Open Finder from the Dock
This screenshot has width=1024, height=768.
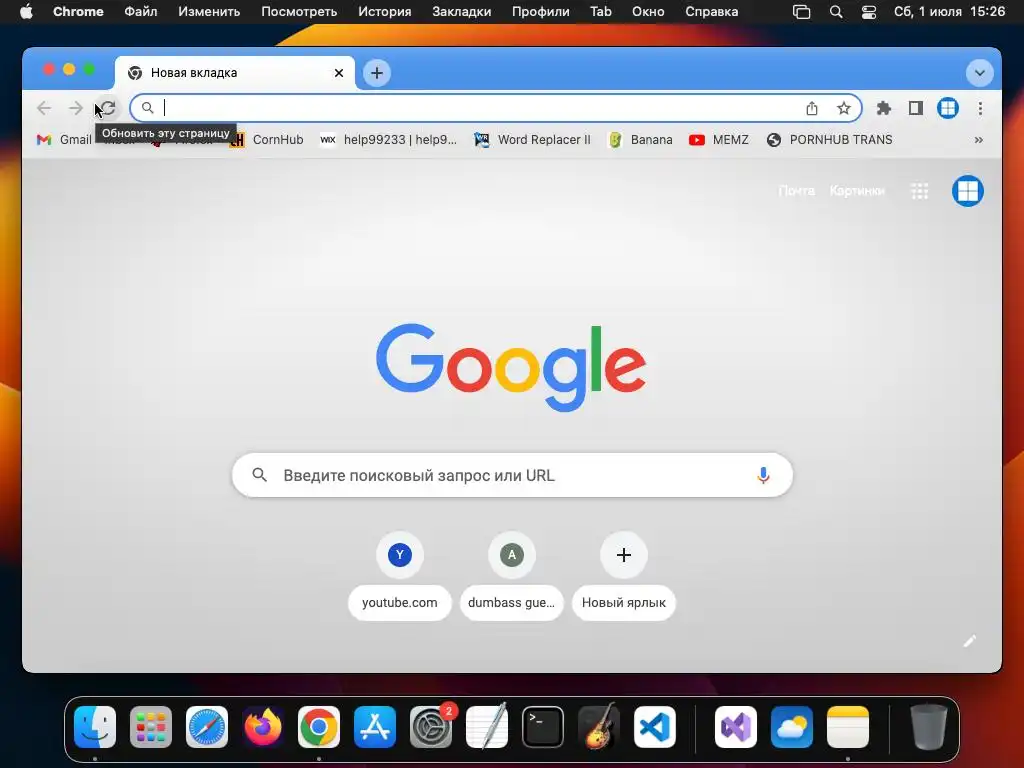tap(95, 727)
